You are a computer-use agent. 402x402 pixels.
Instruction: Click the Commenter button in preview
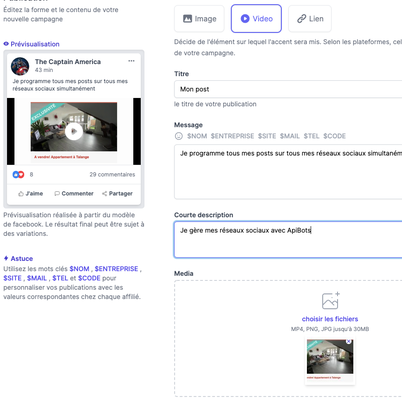pyautogui.click(x=74, y=193)
